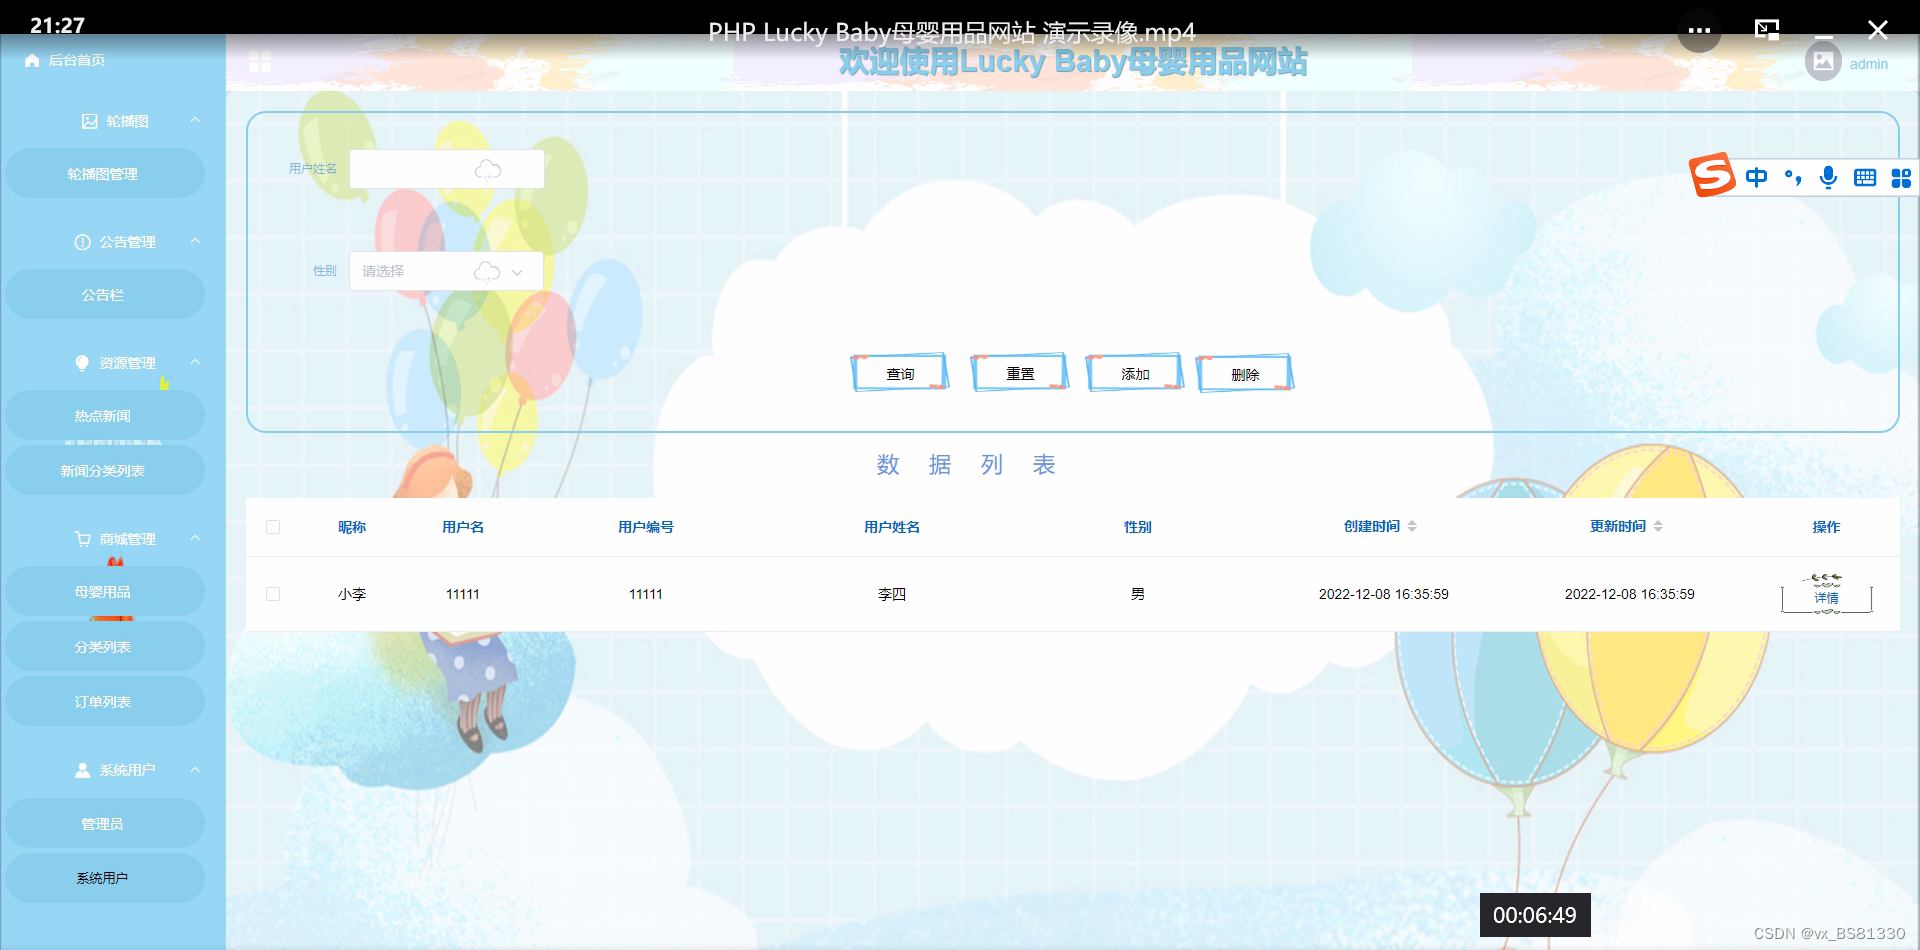Click the Sogou S logo icon
This screenshot has height=950, width=1920.
[x=1712, y=176]
